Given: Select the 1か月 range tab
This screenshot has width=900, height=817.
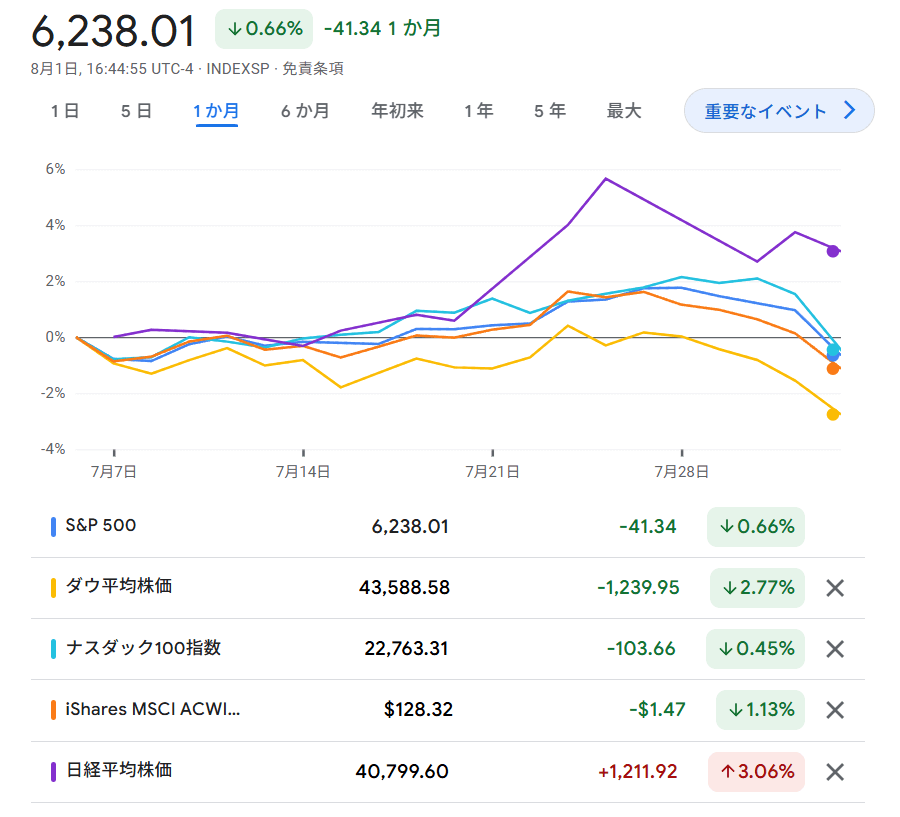Looking at the screenshot, I should pyautogui.click(x=216, y=111).
